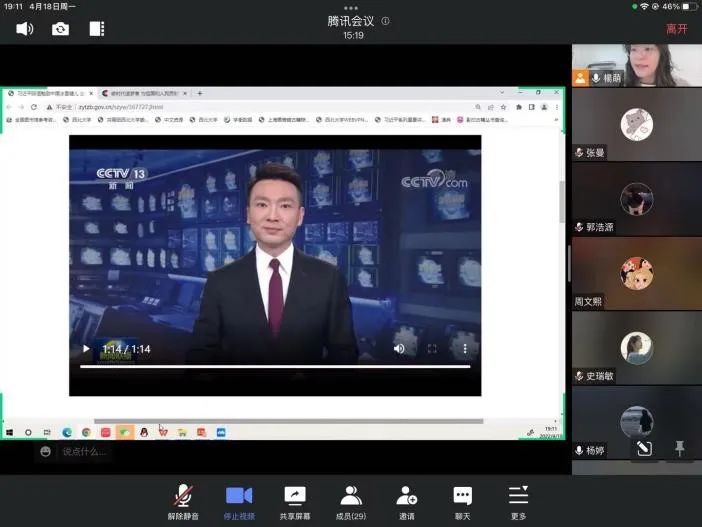Image resolution: width=702 pixels, height=527 pixels.
Task: Toggle the shared video's volume icon
Action: (x=399, y=349)
